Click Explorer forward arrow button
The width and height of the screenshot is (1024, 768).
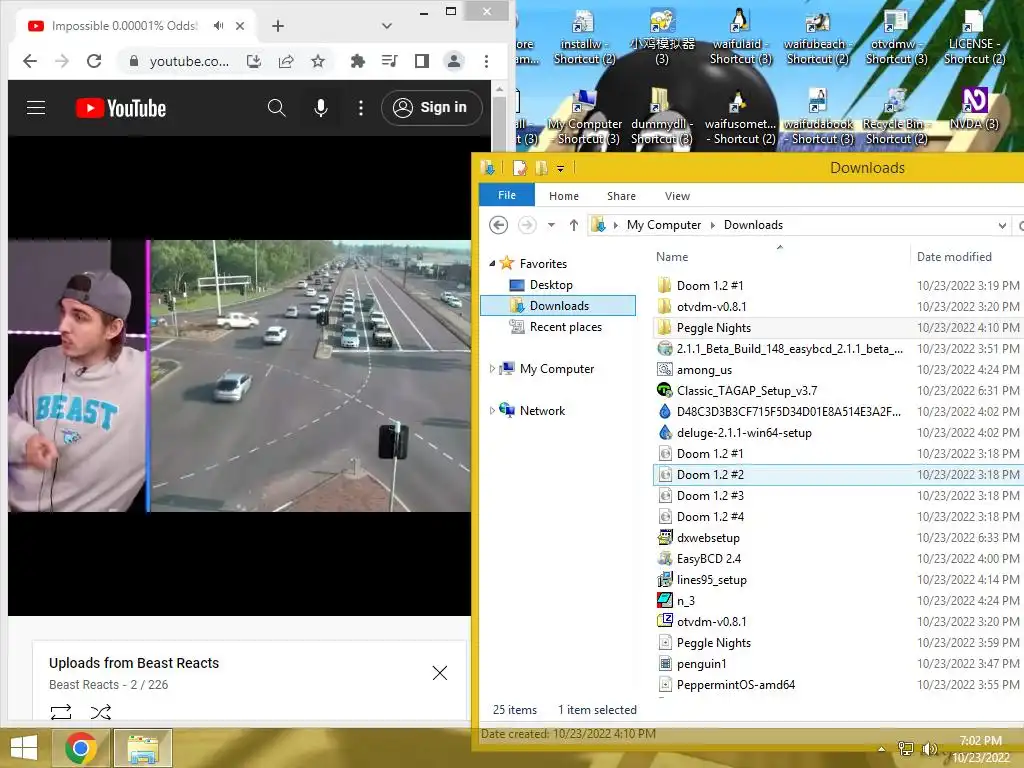(526, 225)
